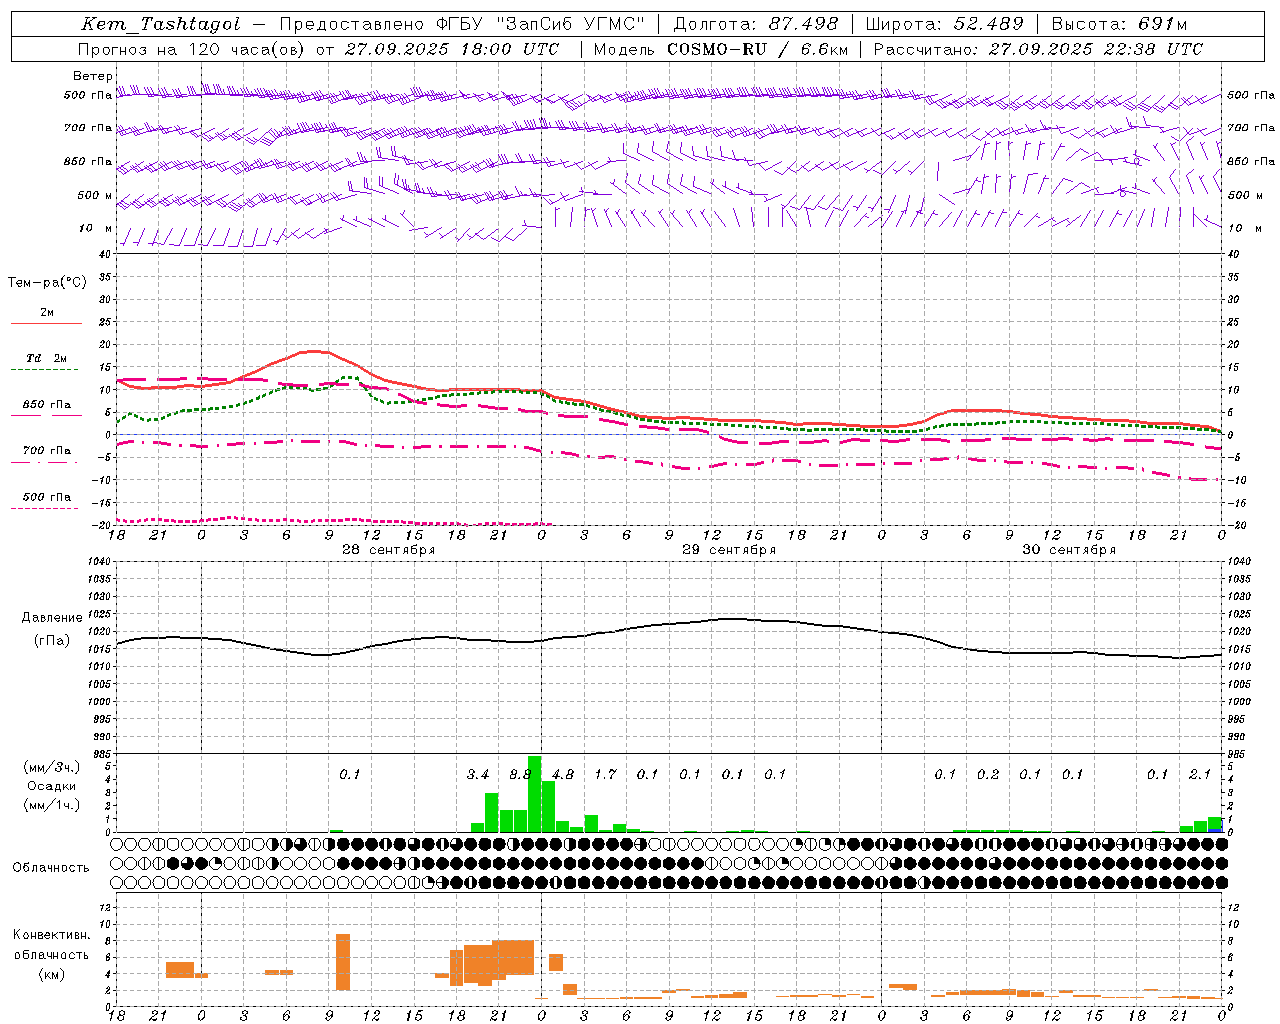1280x1024 pixels.
Task: Click the (км) unit under convective cloudiness
Action: [x=51, y=974]
